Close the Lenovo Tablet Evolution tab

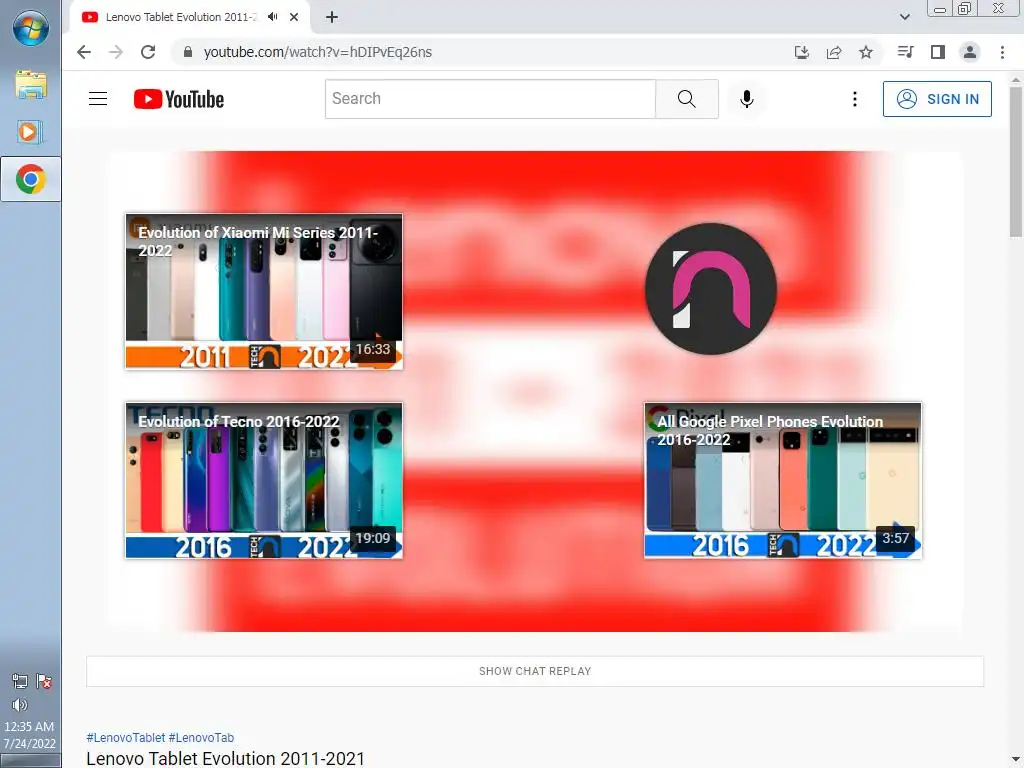[x=295, y=17]
